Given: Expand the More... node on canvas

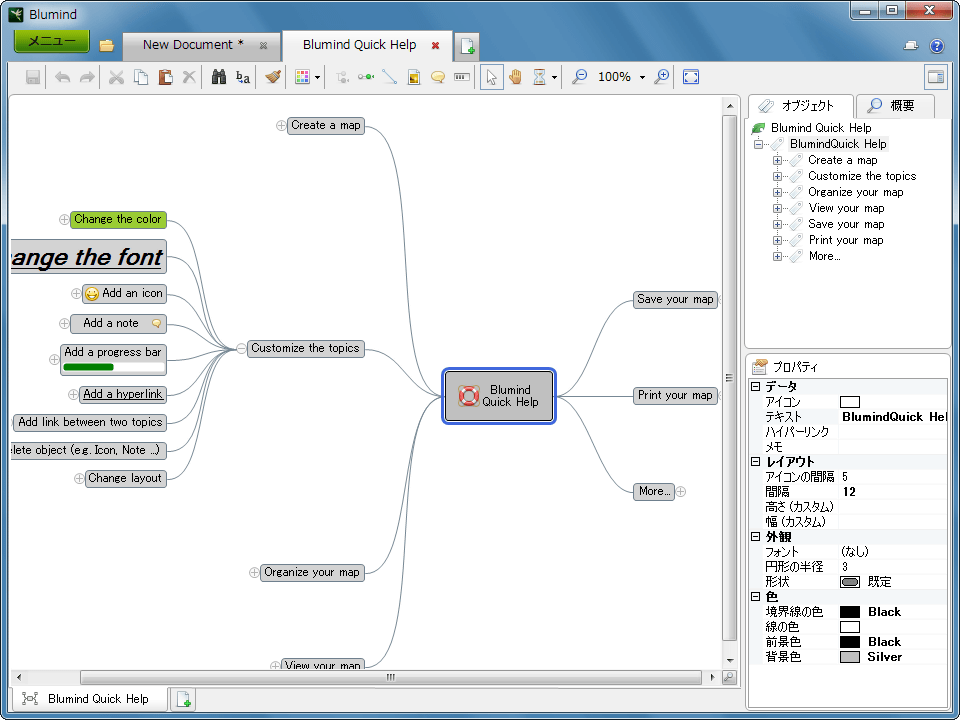Looking at the screenshot, I should click(x=681, y=491).
